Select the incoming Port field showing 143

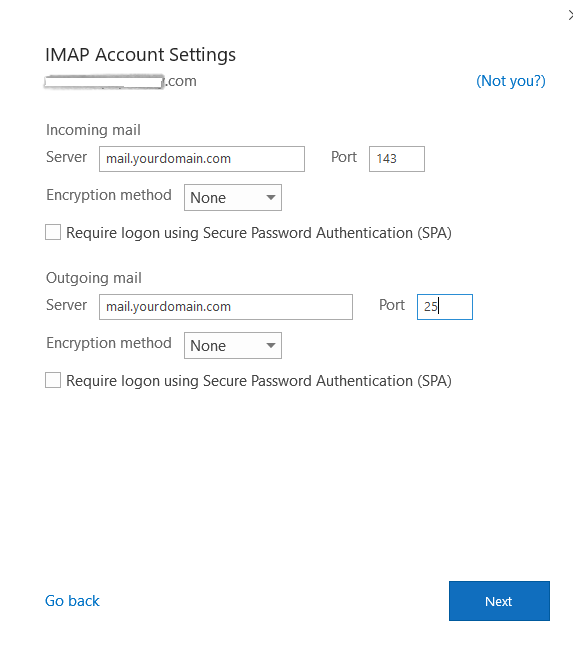[x=397, y=159]
